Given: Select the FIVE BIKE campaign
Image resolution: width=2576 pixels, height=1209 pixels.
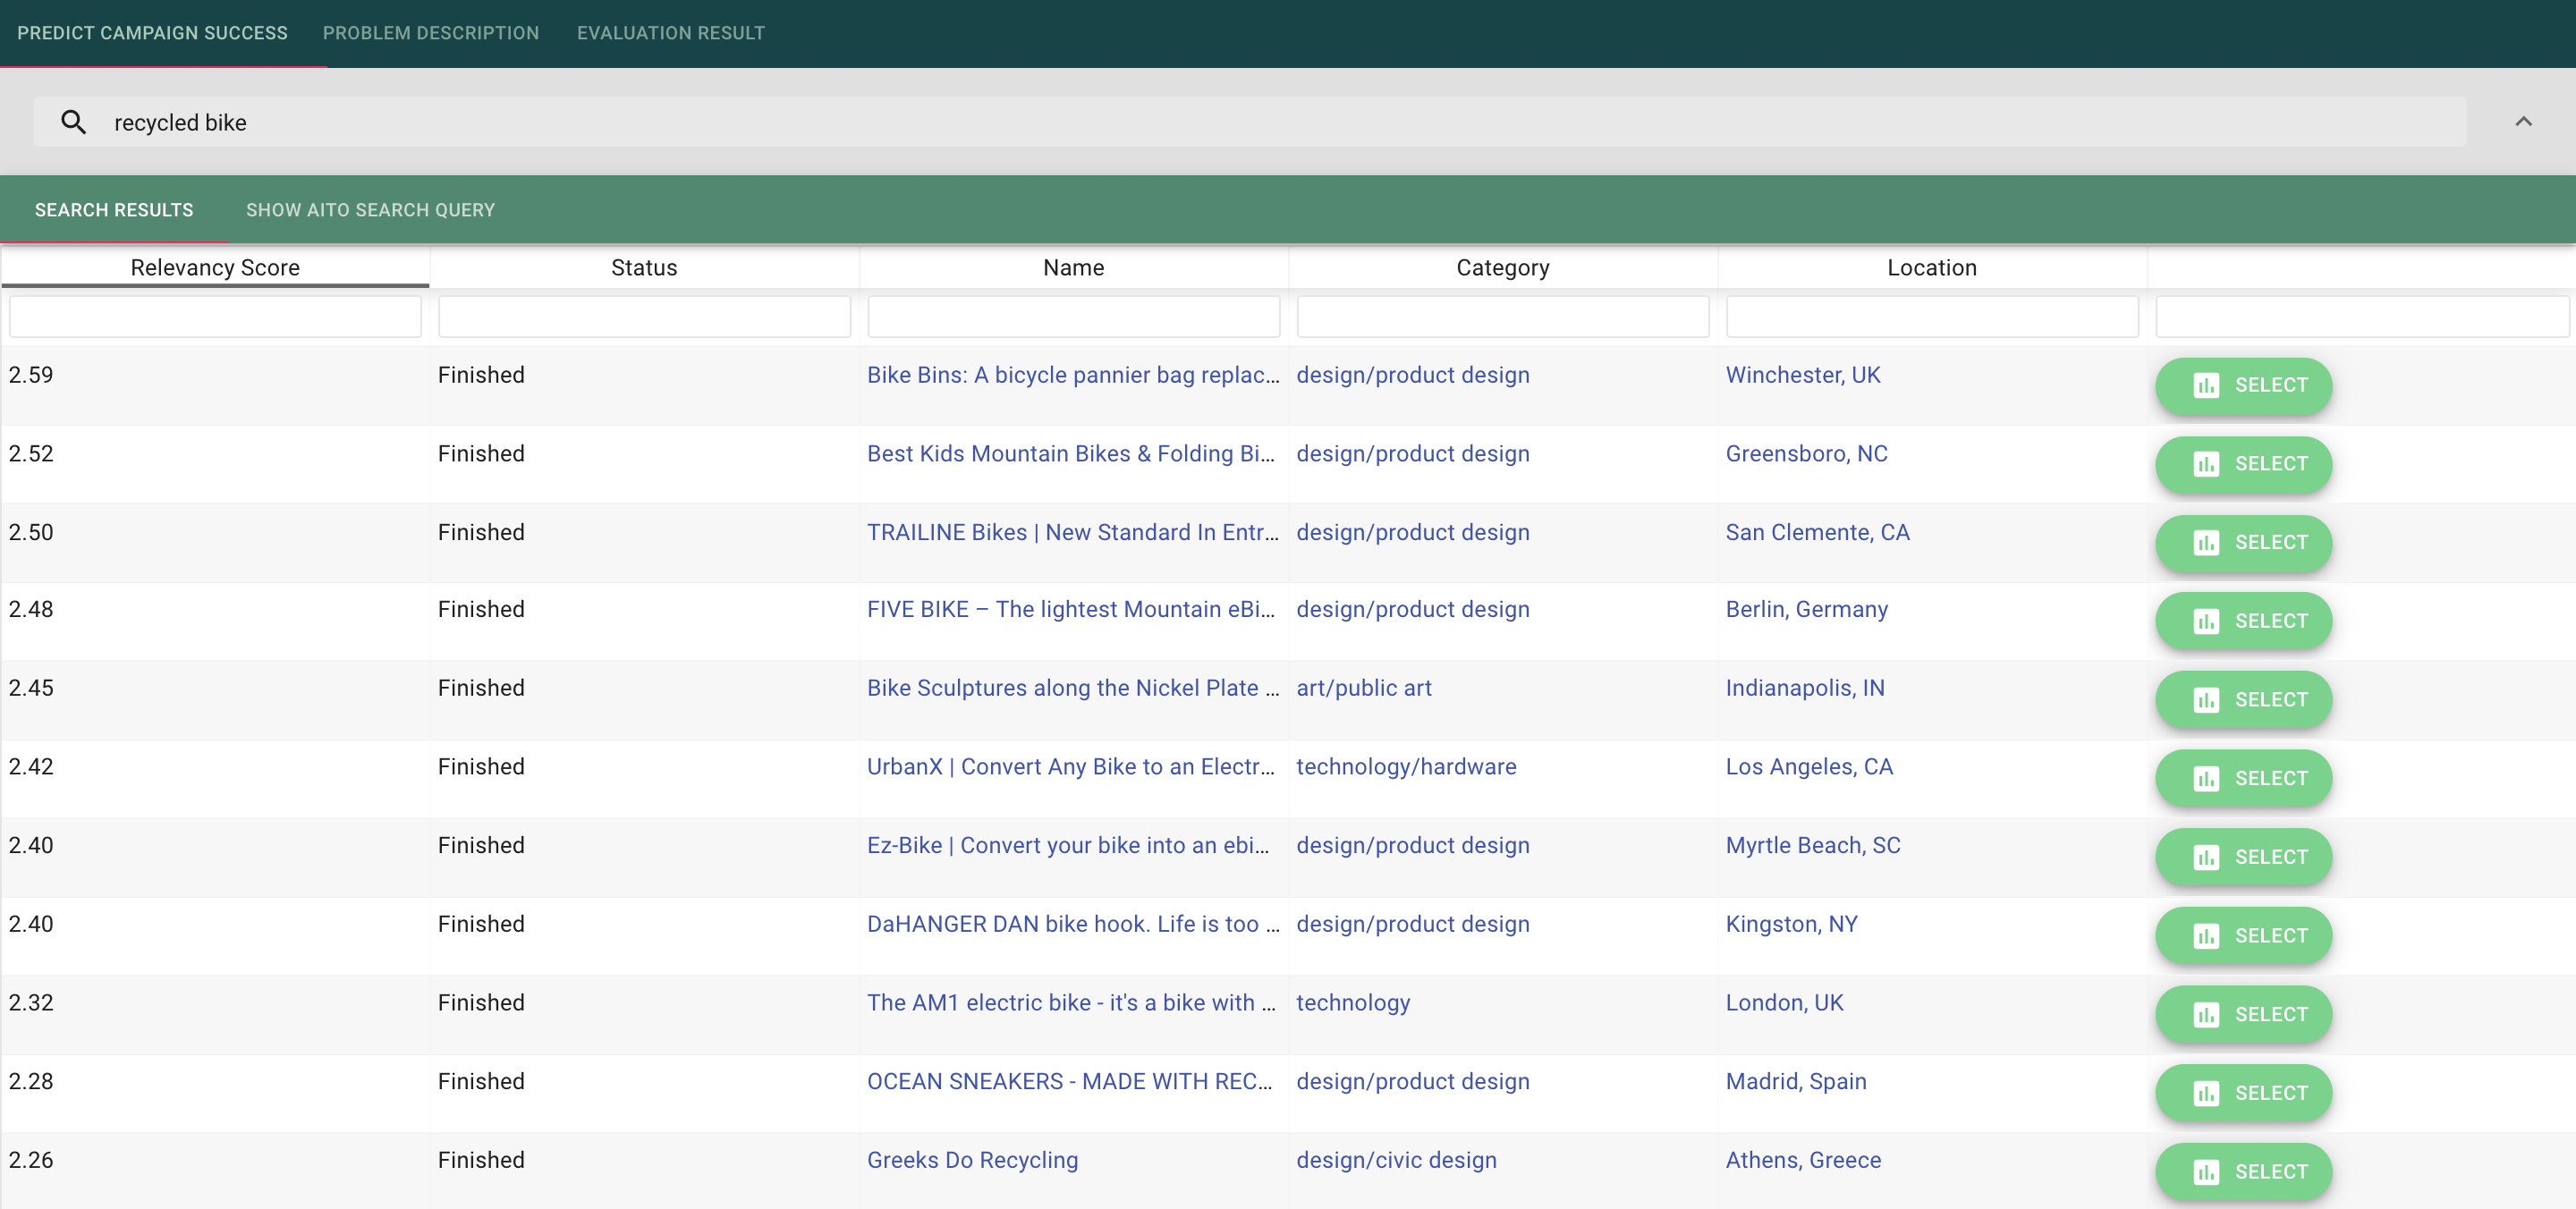Looking at the screenshot, I should [x=2243, y=621].
